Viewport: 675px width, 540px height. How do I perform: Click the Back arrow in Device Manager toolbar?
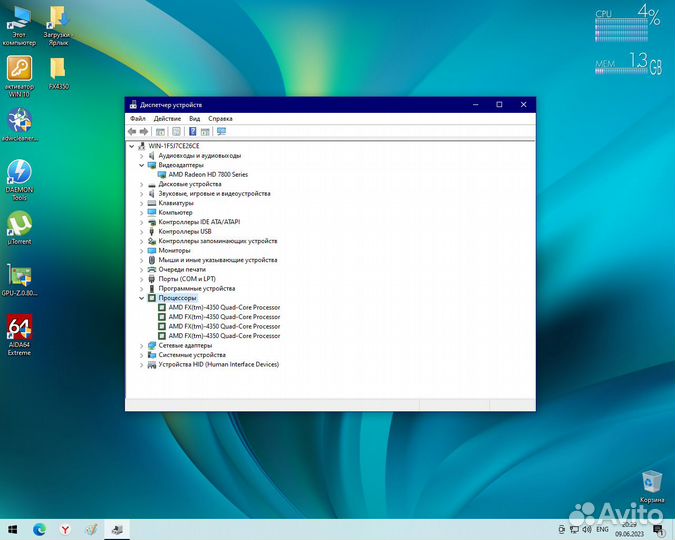tap(132, 131)
